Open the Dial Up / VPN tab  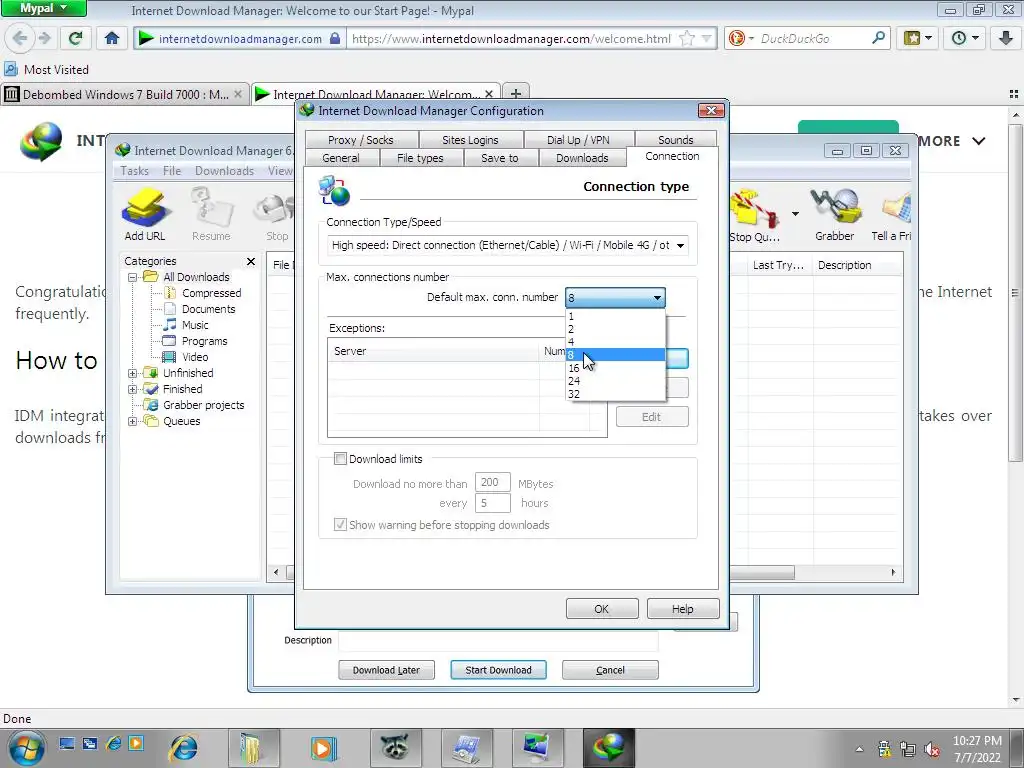coord(578,140)
